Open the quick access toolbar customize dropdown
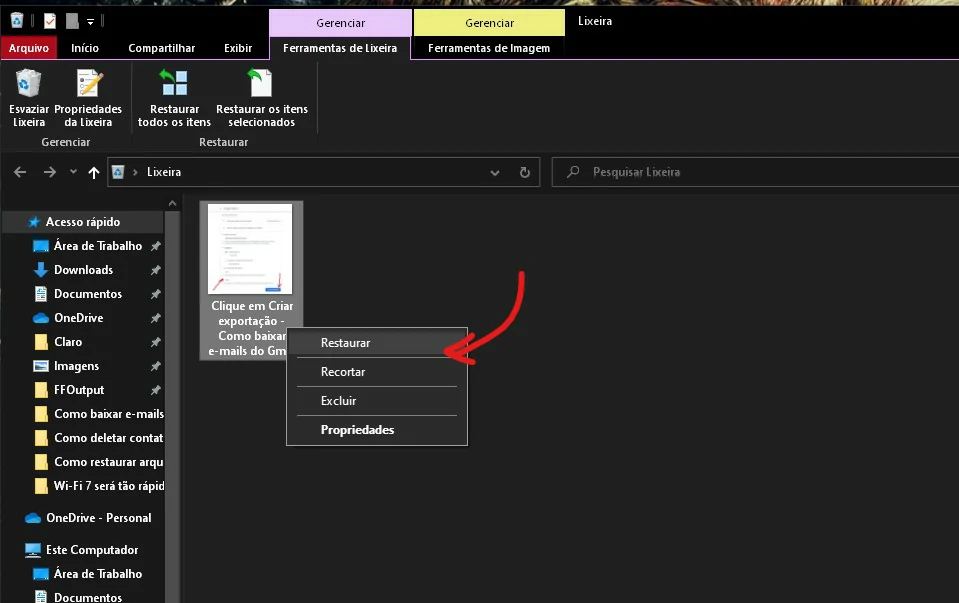This screenshot has height=603, width=959. coord(90,22)
